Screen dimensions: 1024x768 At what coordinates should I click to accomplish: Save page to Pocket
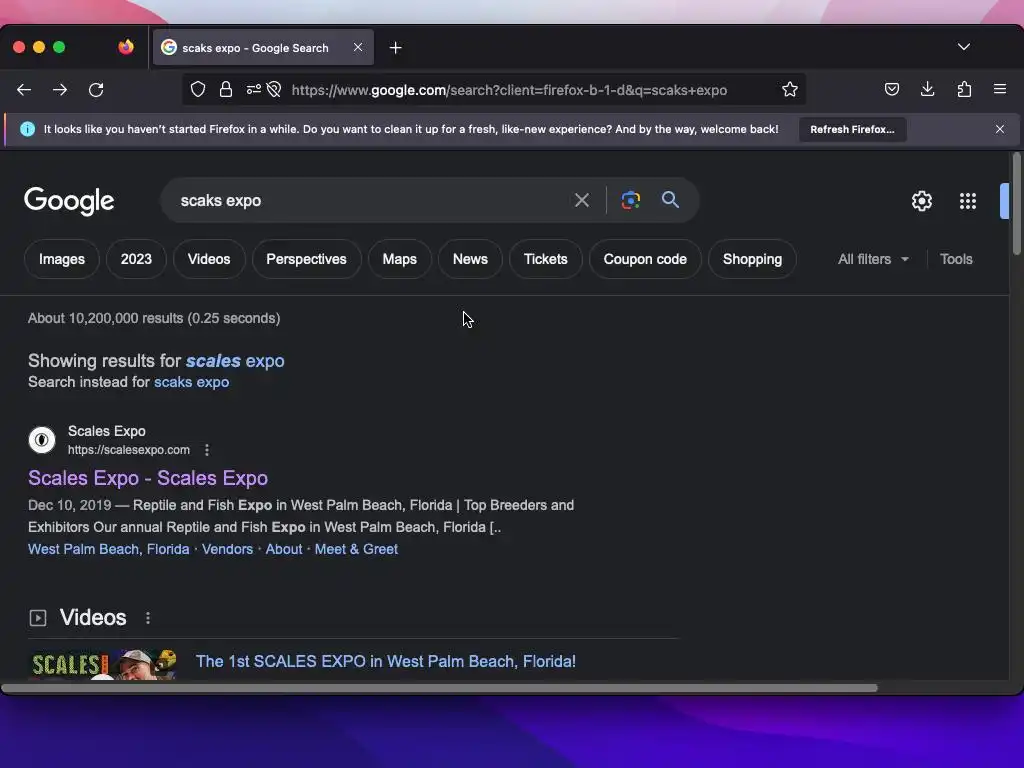[891, 89]
